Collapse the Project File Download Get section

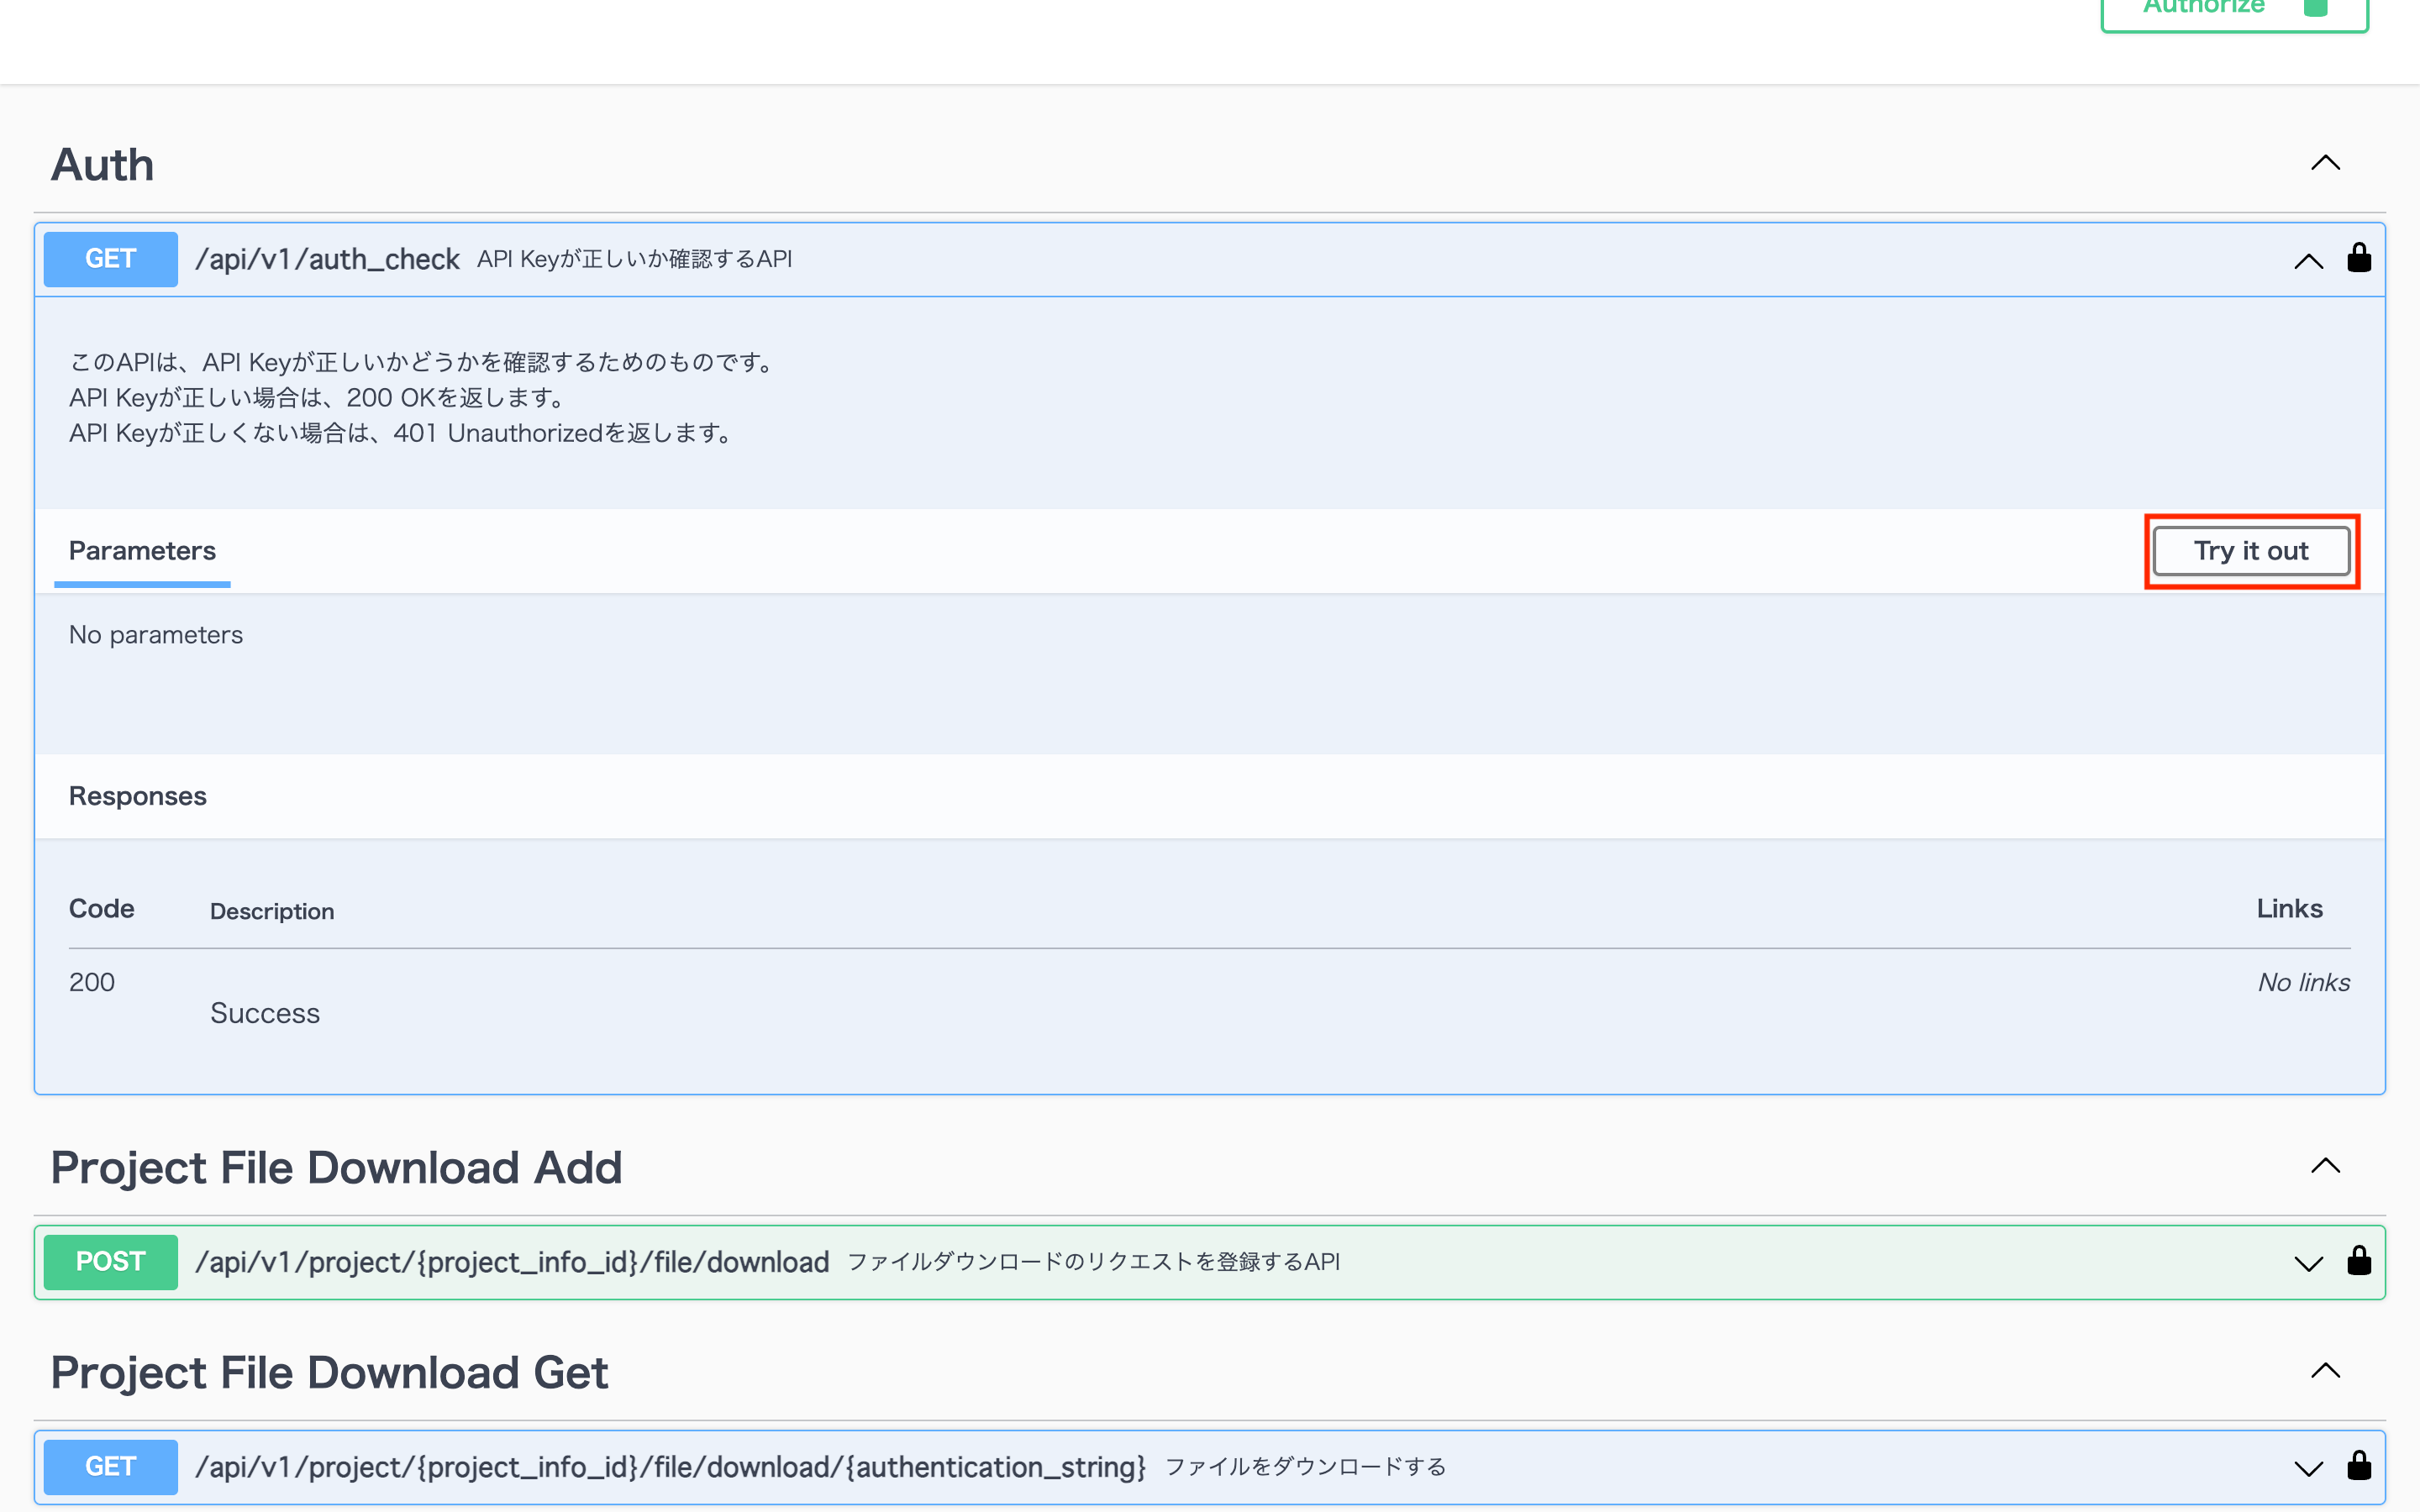[x=2325, y=1371]
